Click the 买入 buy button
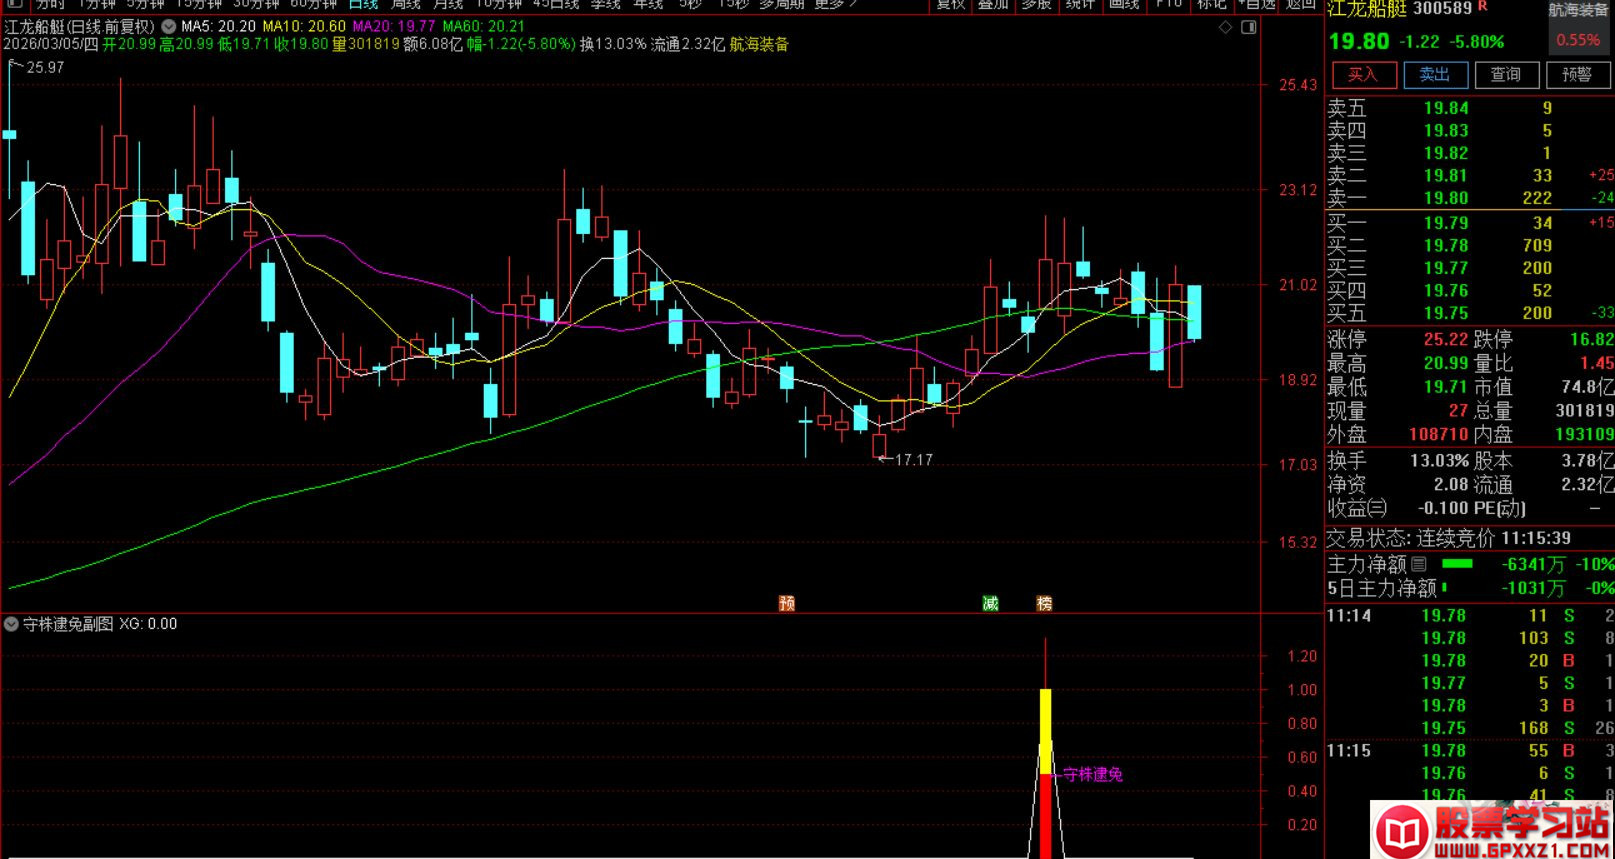This screenshot has height=859, width=1615. point(1362,75)
